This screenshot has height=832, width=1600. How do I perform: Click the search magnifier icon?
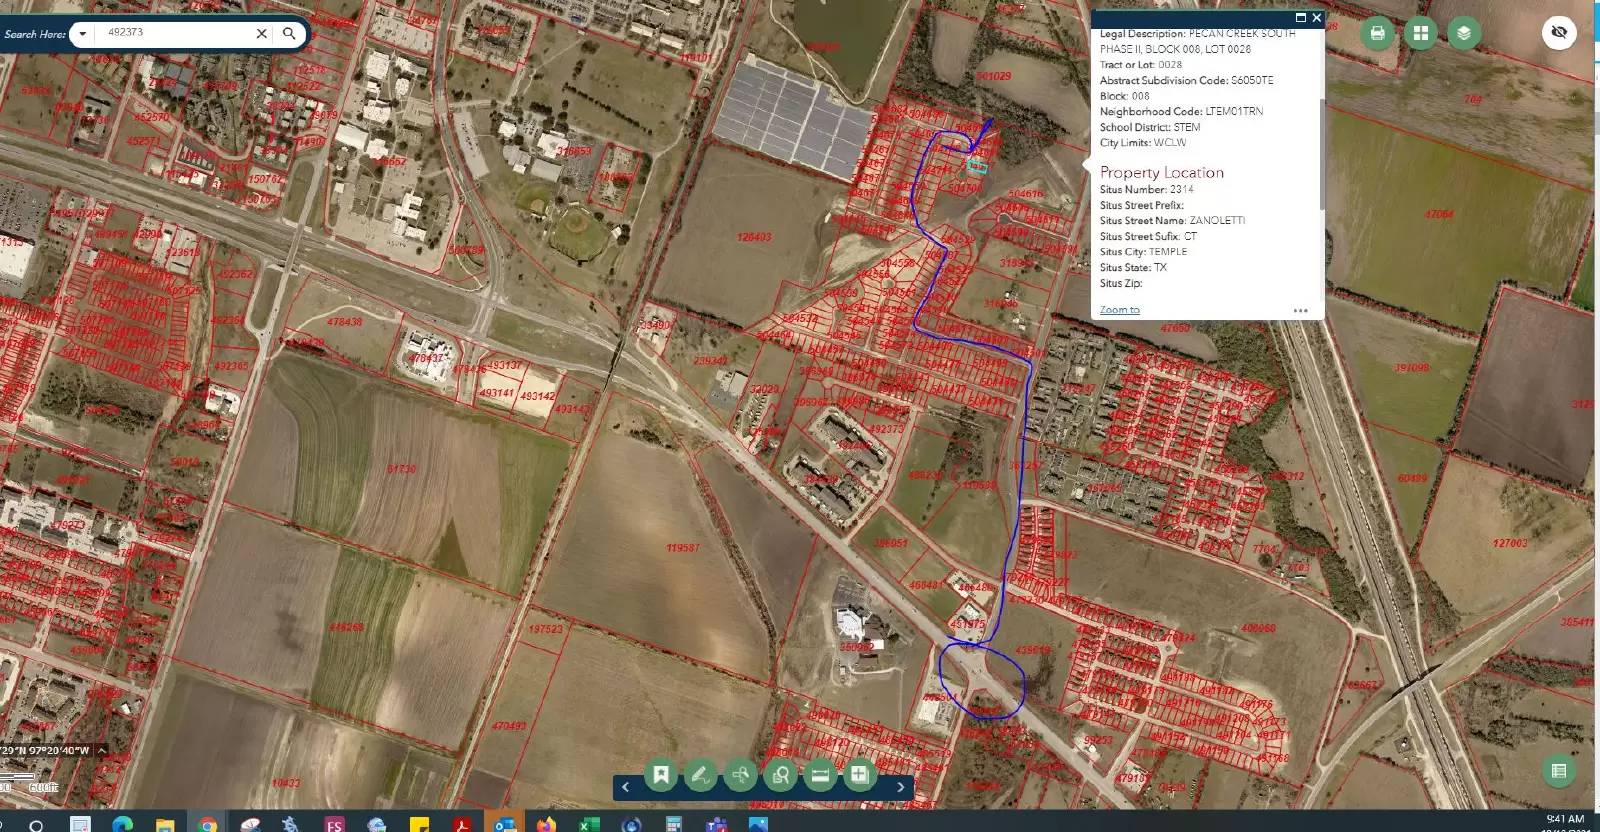tap(289, 33)
